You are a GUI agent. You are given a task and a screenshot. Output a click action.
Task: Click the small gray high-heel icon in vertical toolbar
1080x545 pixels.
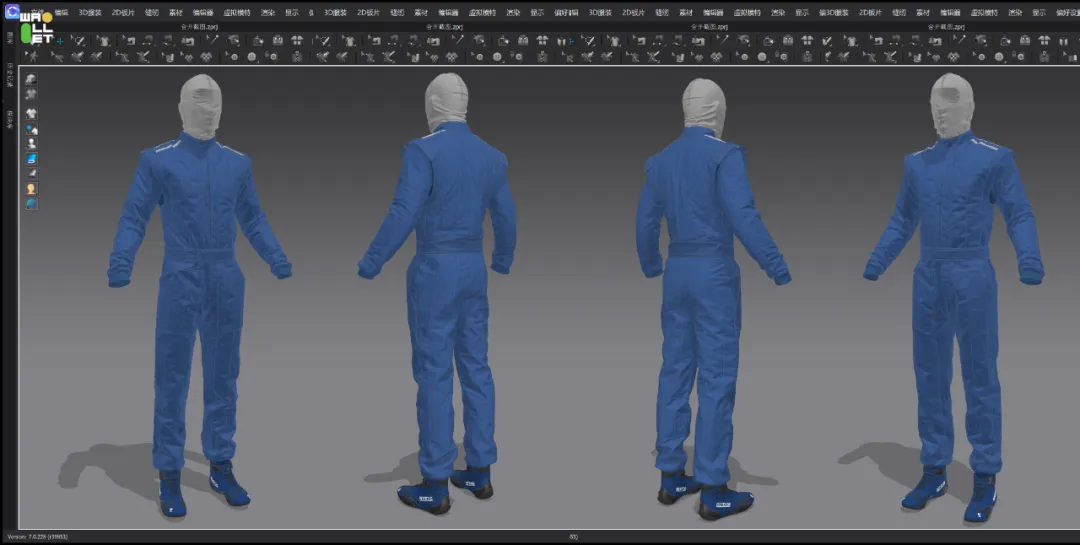pos(31,174)
